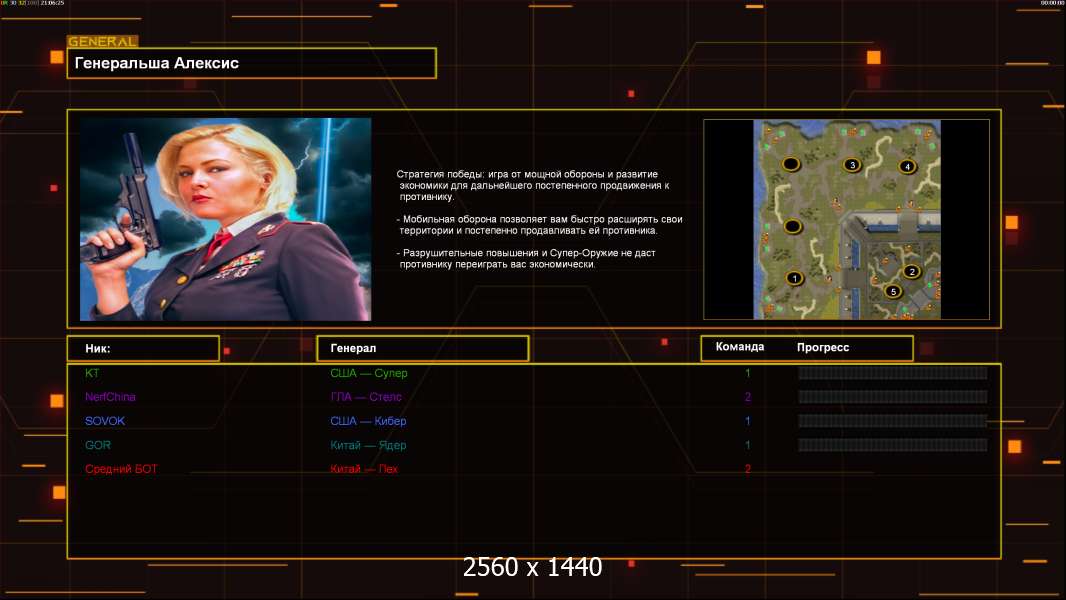Click the 'Мобильная оборона' description paragraph
Image resolution: width=1066 pixels, height=600 pixels.
[540, 225]
